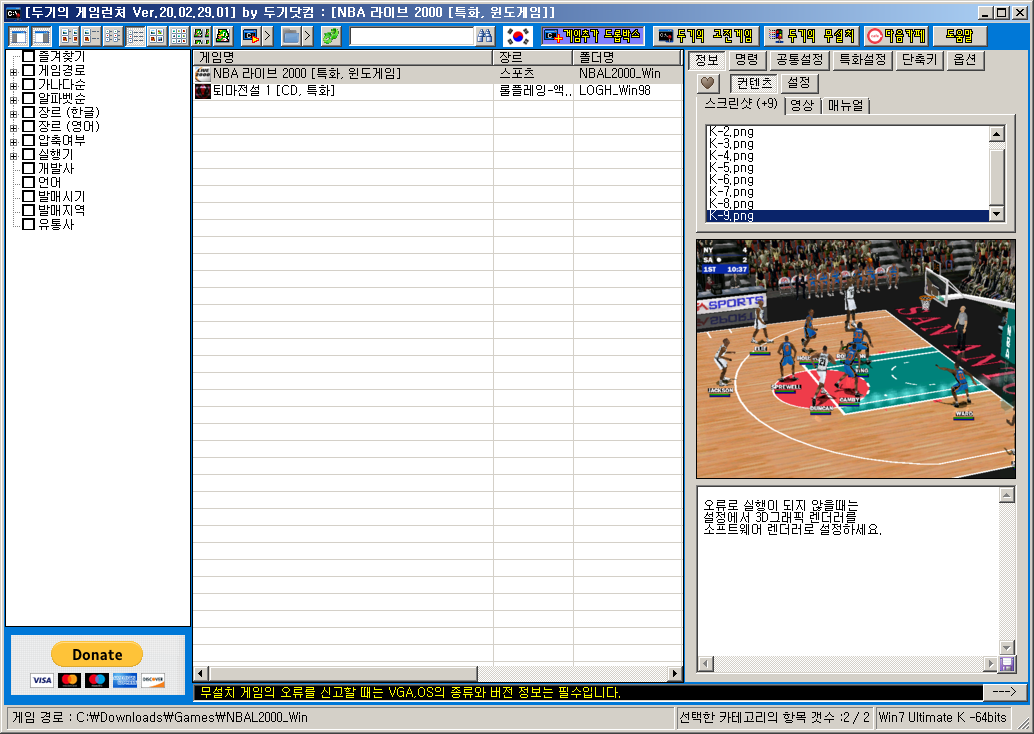Image resolution: width=1034 pixels, height=734 pixels.
Task: Check the 가나다순 checkbox
Action: pos(28,84)
